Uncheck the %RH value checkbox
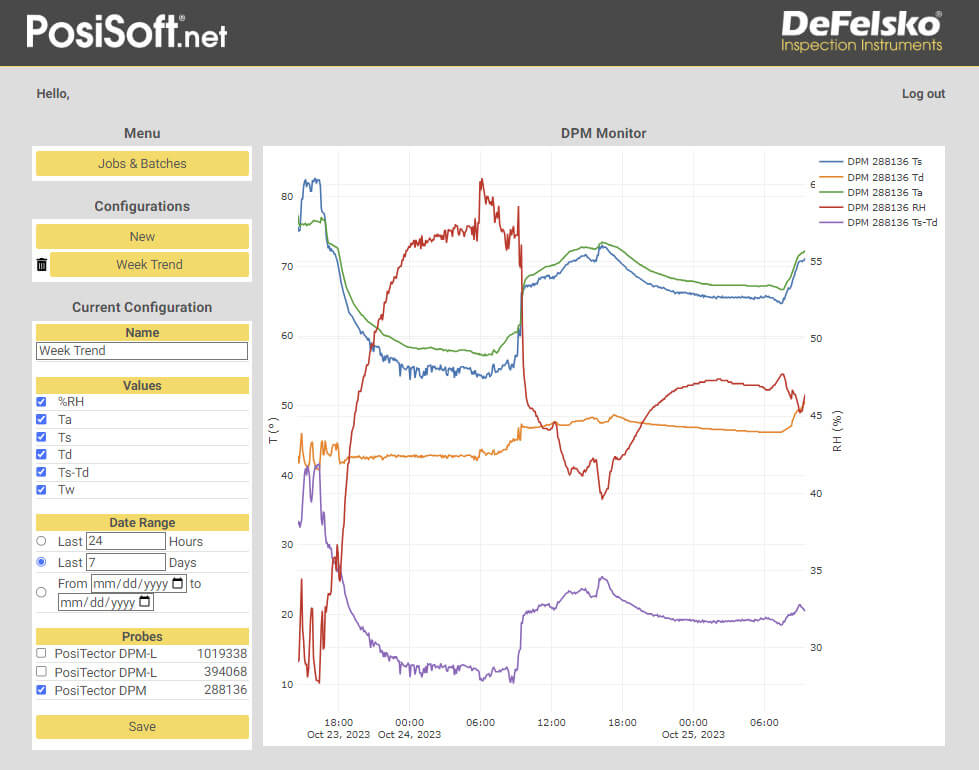The width and height of the screenshot is (979, 770). [x=41, y=402]
